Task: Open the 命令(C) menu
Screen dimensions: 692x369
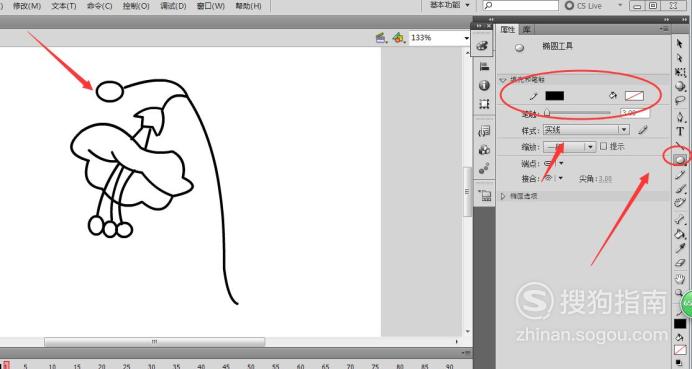Action: [99, 6]
